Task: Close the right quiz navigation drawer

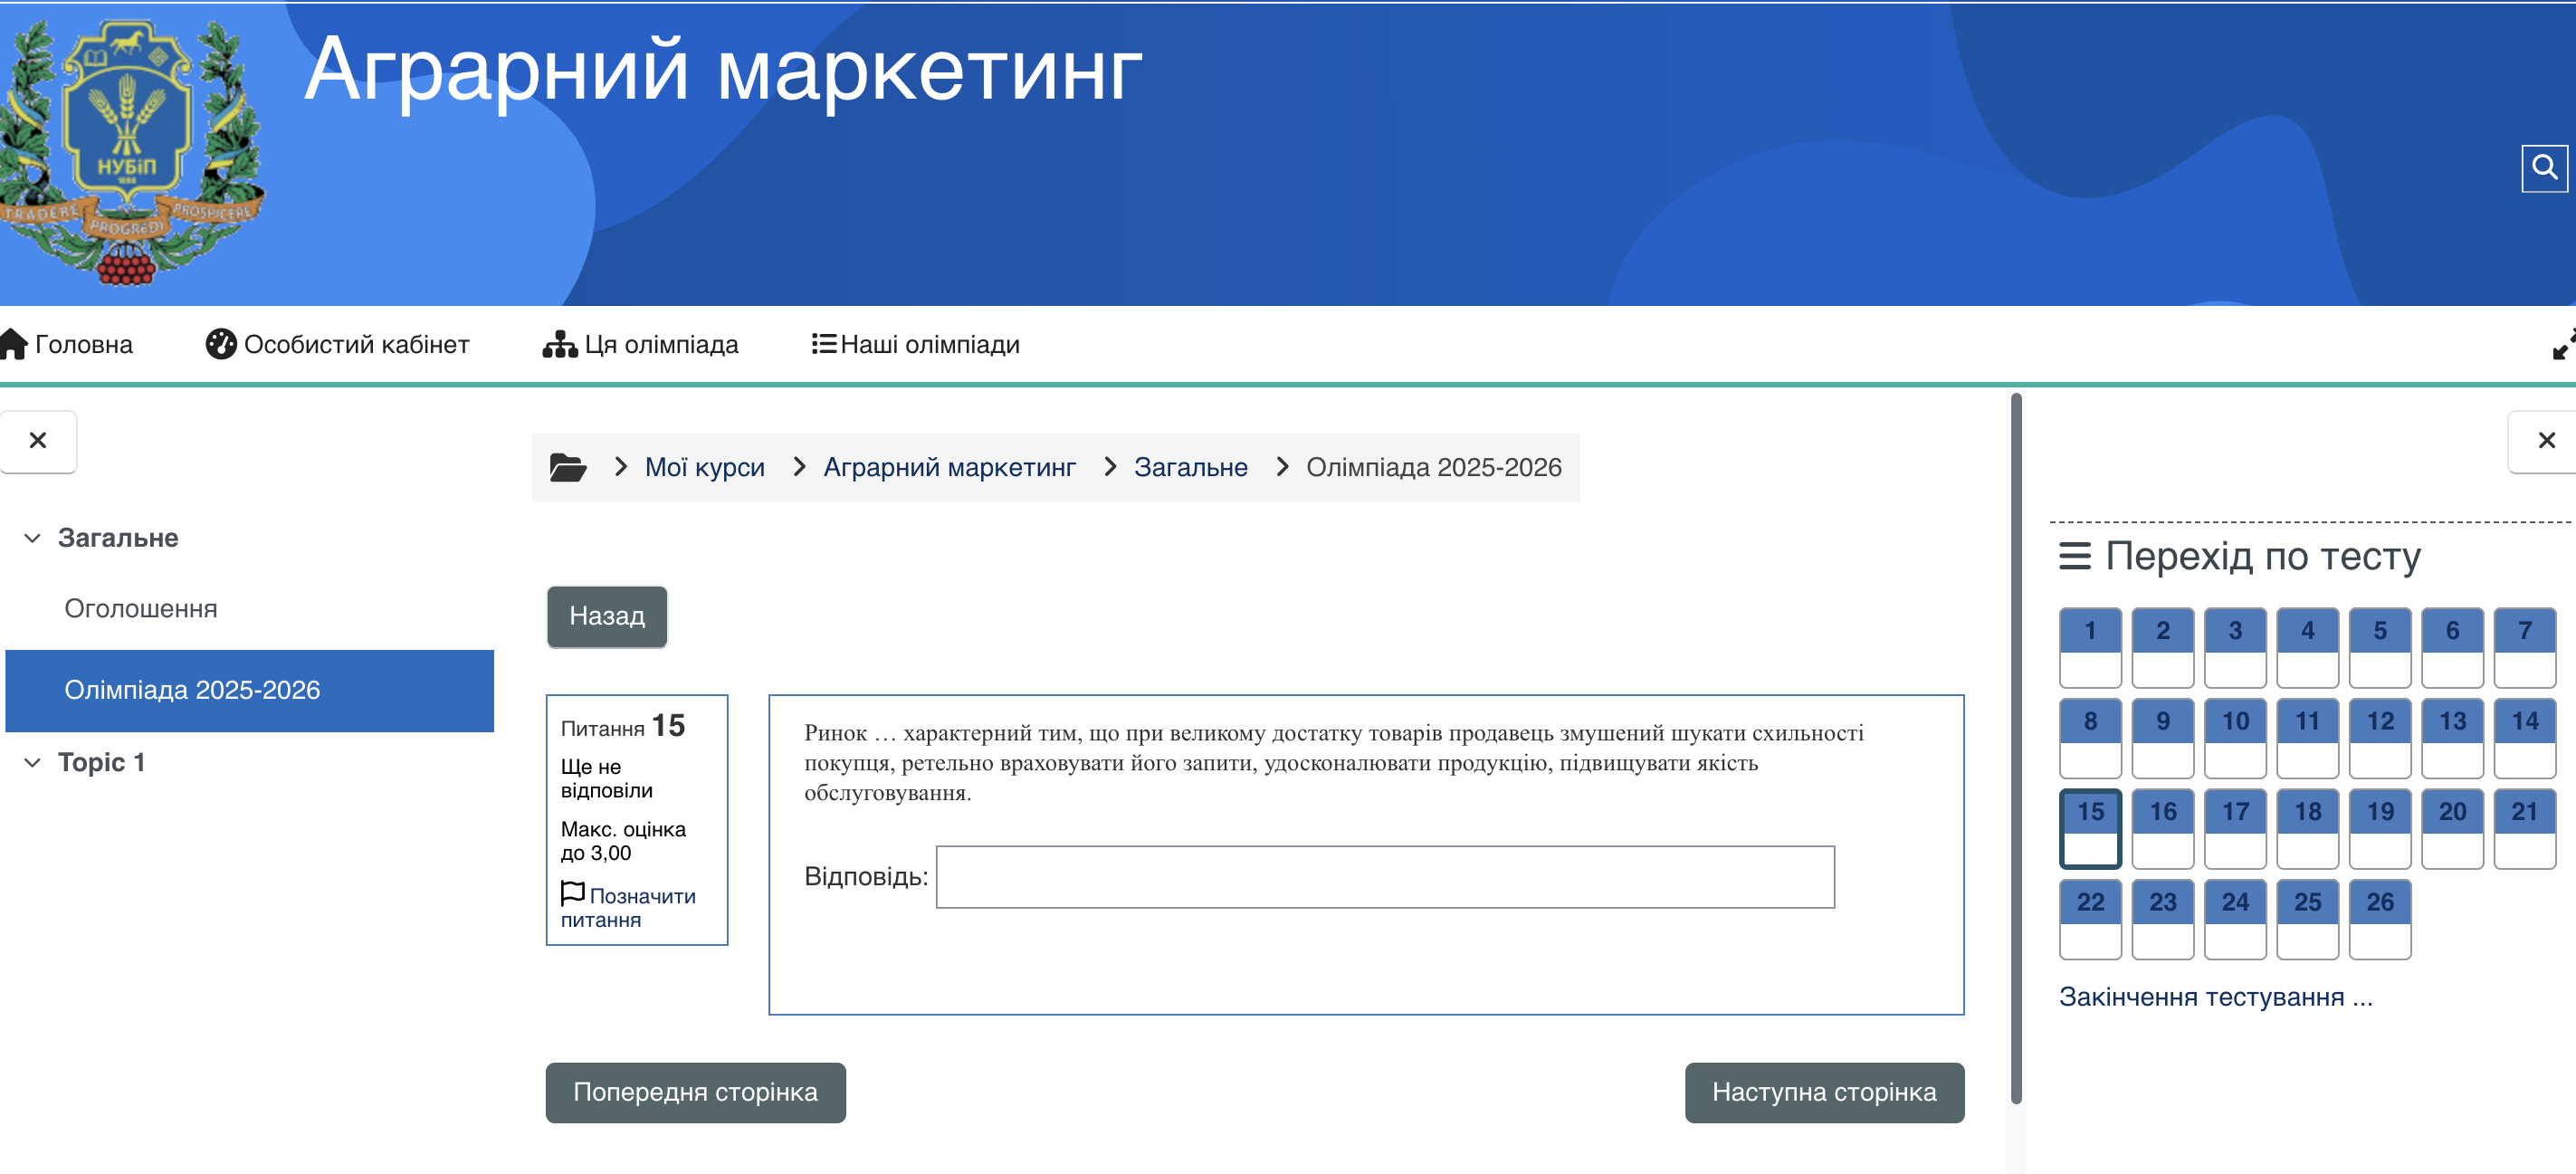Action: (x=2546, y=441)
